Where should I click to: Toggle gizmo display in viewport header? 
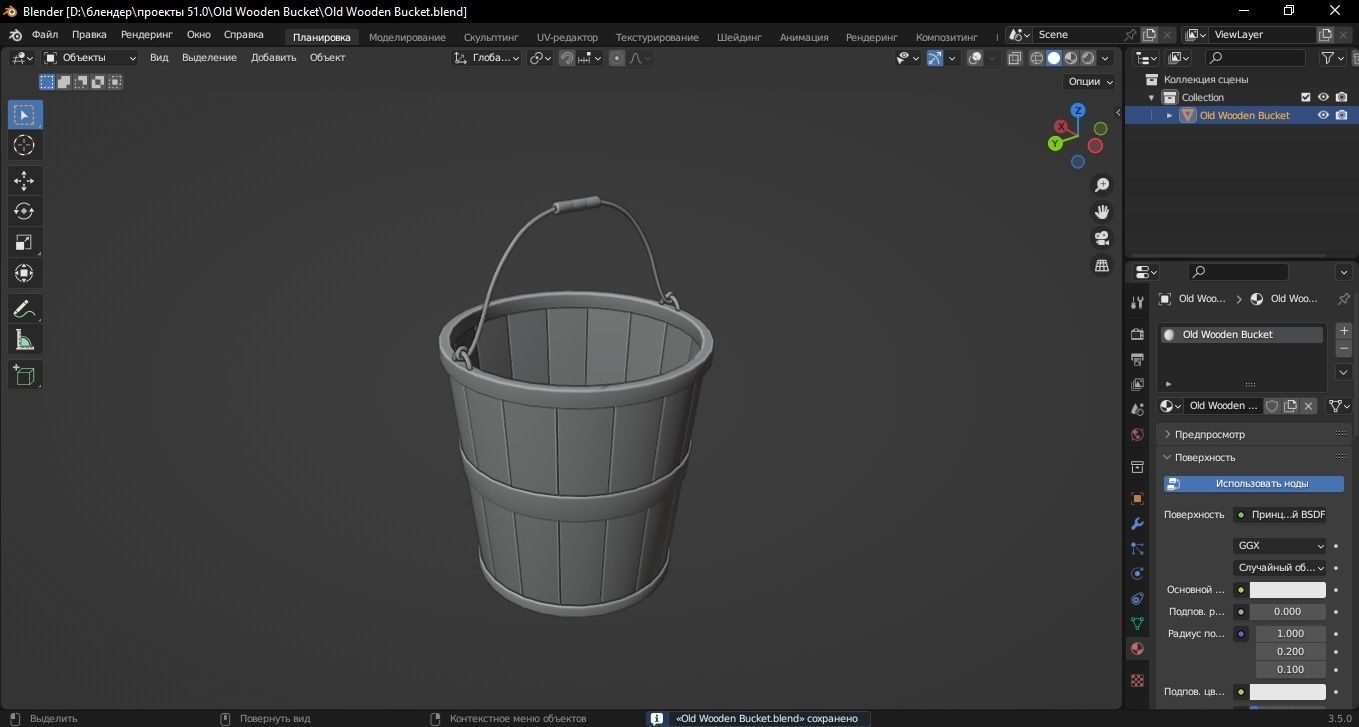click(x=934, y=58)
